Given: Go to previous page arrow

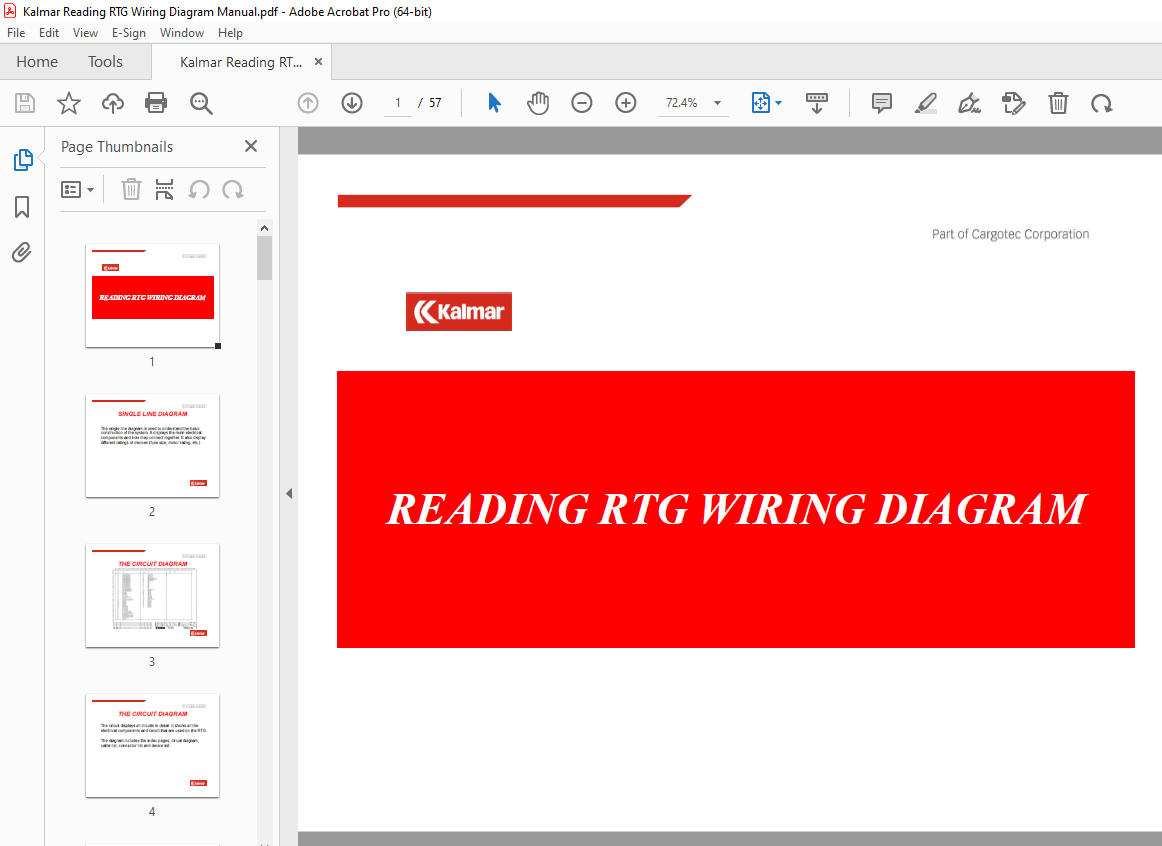Looking at the screenshot, I should [x=308, y=103].
